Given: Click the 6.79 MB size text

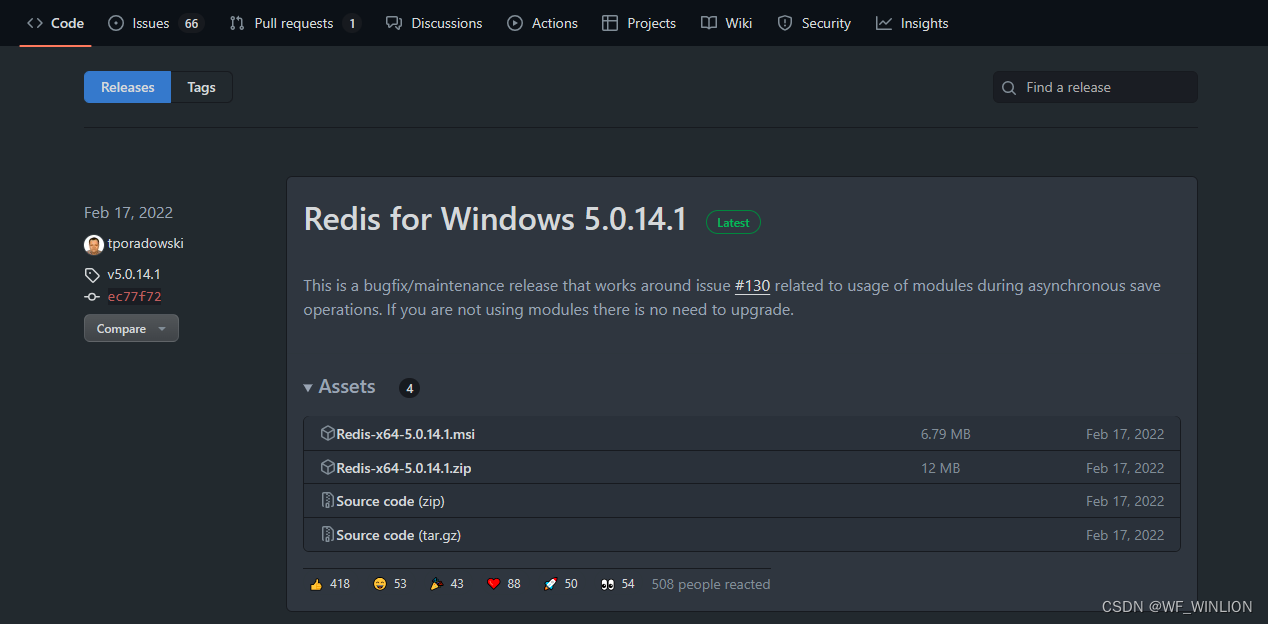Looking at the screenshot, I should coord(946,434).
